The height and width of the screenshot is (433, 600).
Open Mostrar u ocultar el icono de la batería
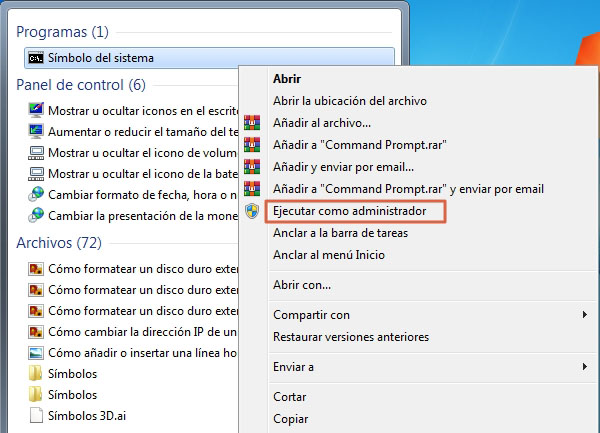point(143,174)
